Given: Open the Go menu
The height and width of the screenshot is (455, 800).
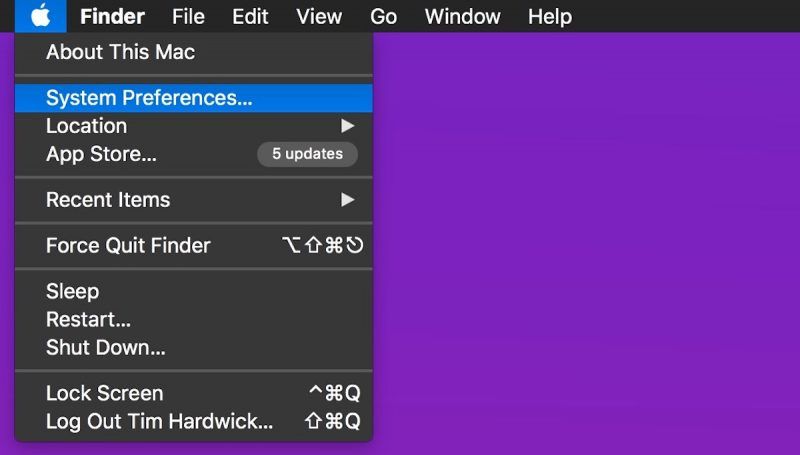Looking at the screenshot, I should click(383, 16).
